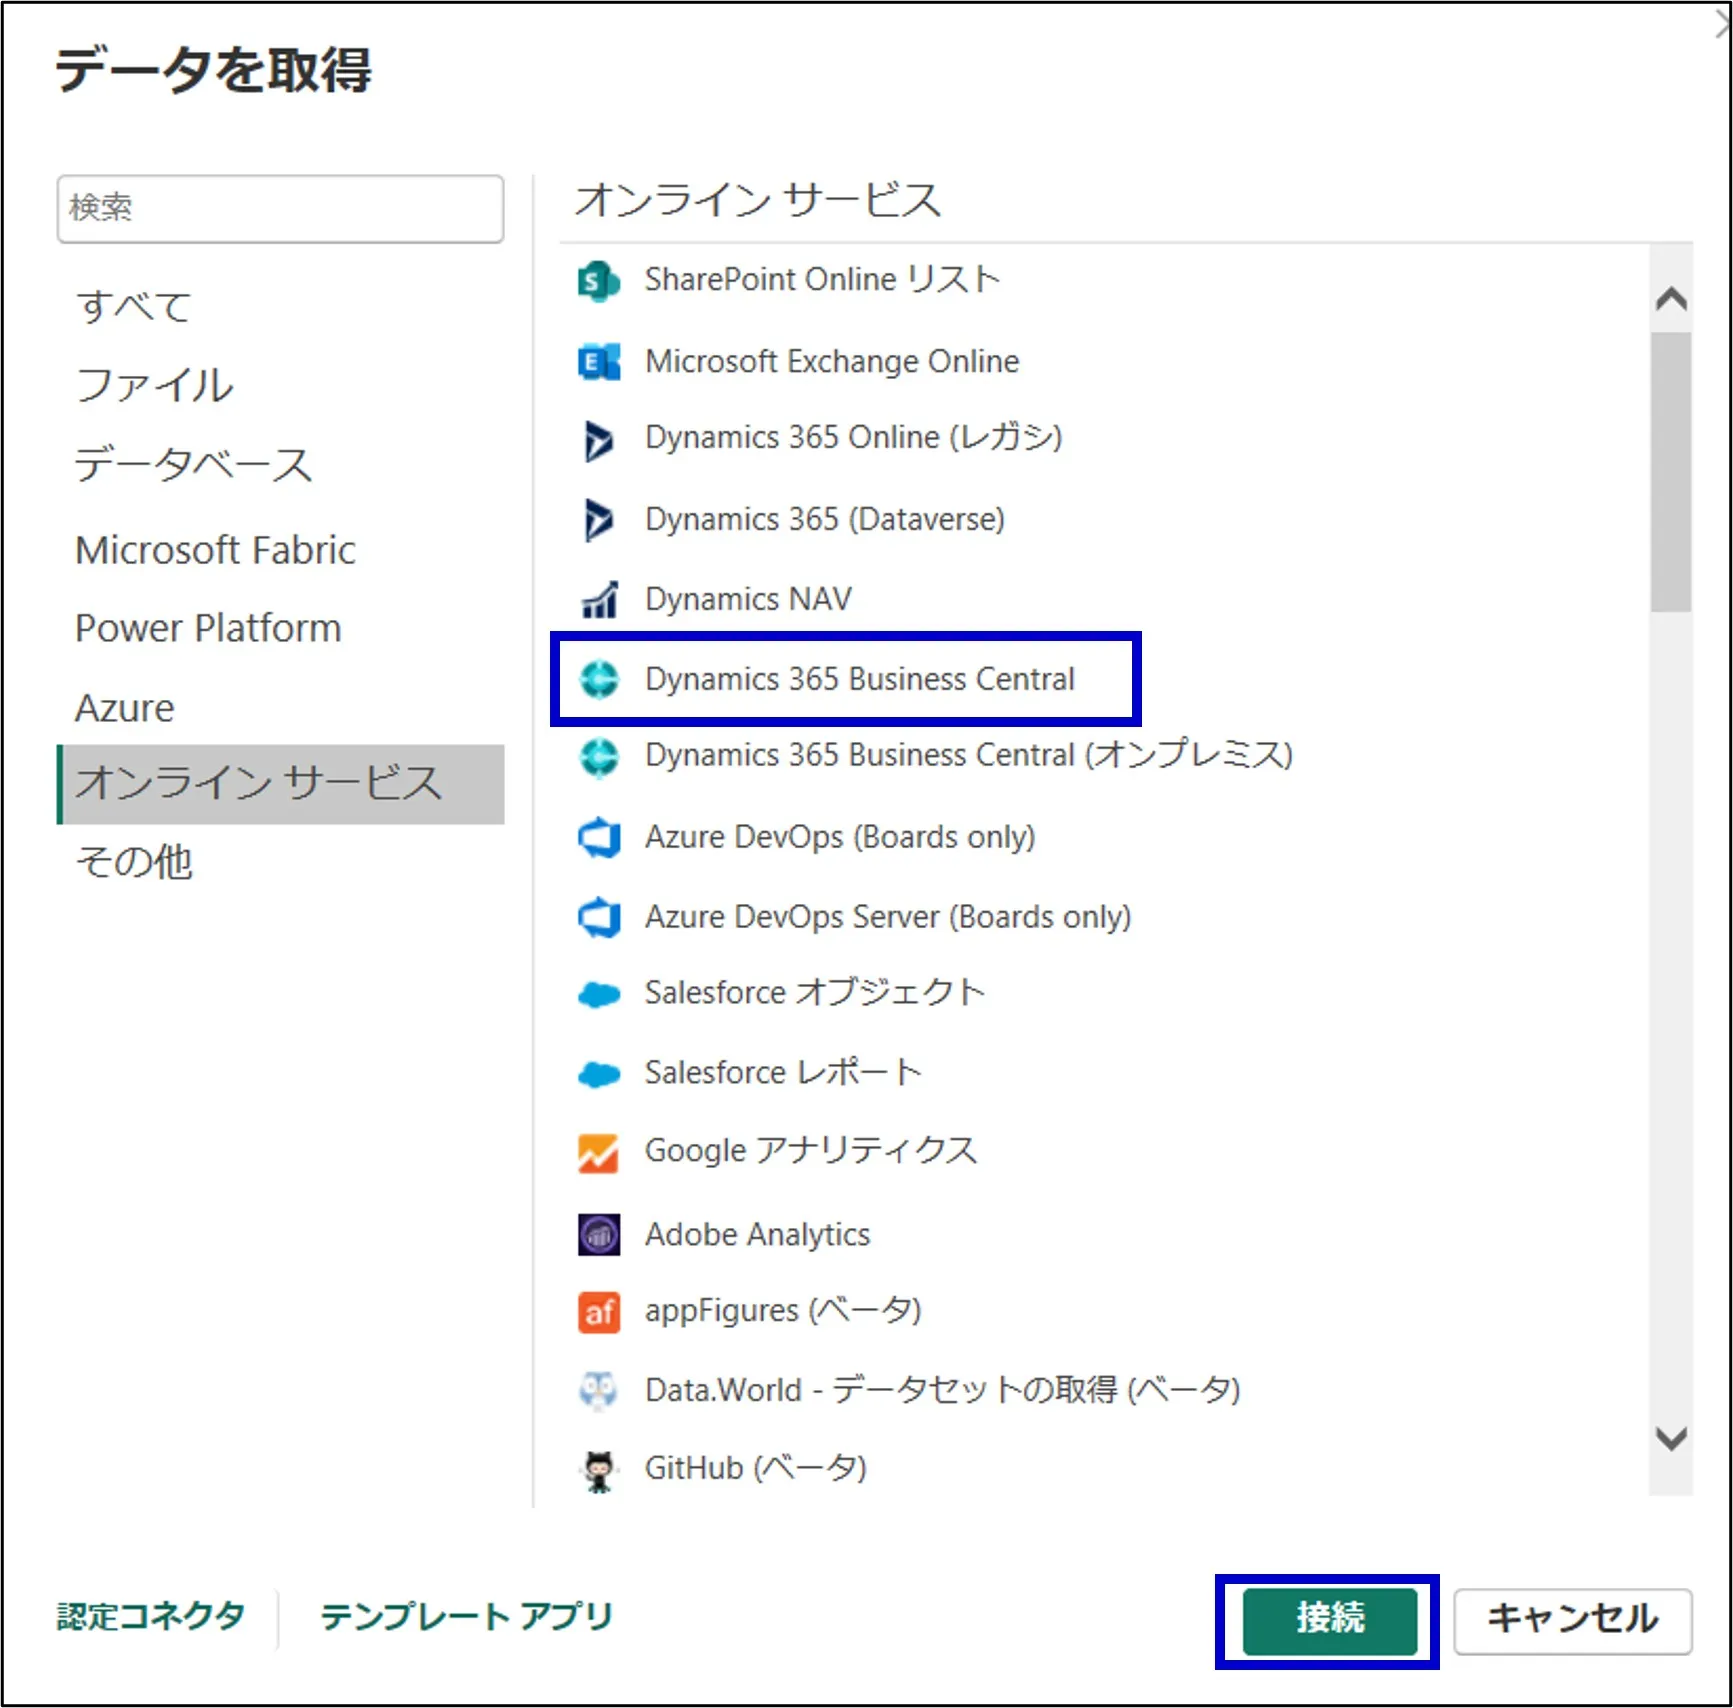This screenshot has height=1708, width=1733.
Task: Select the Microsoft Fabric category
Action: pyautogui.click(x=215, y=550)
